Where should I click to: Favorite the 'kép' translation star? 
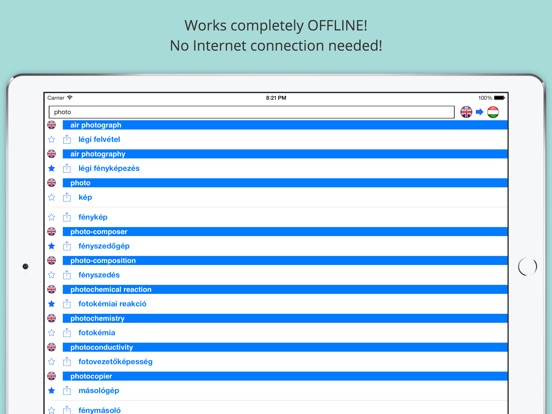tap(52, 197)
